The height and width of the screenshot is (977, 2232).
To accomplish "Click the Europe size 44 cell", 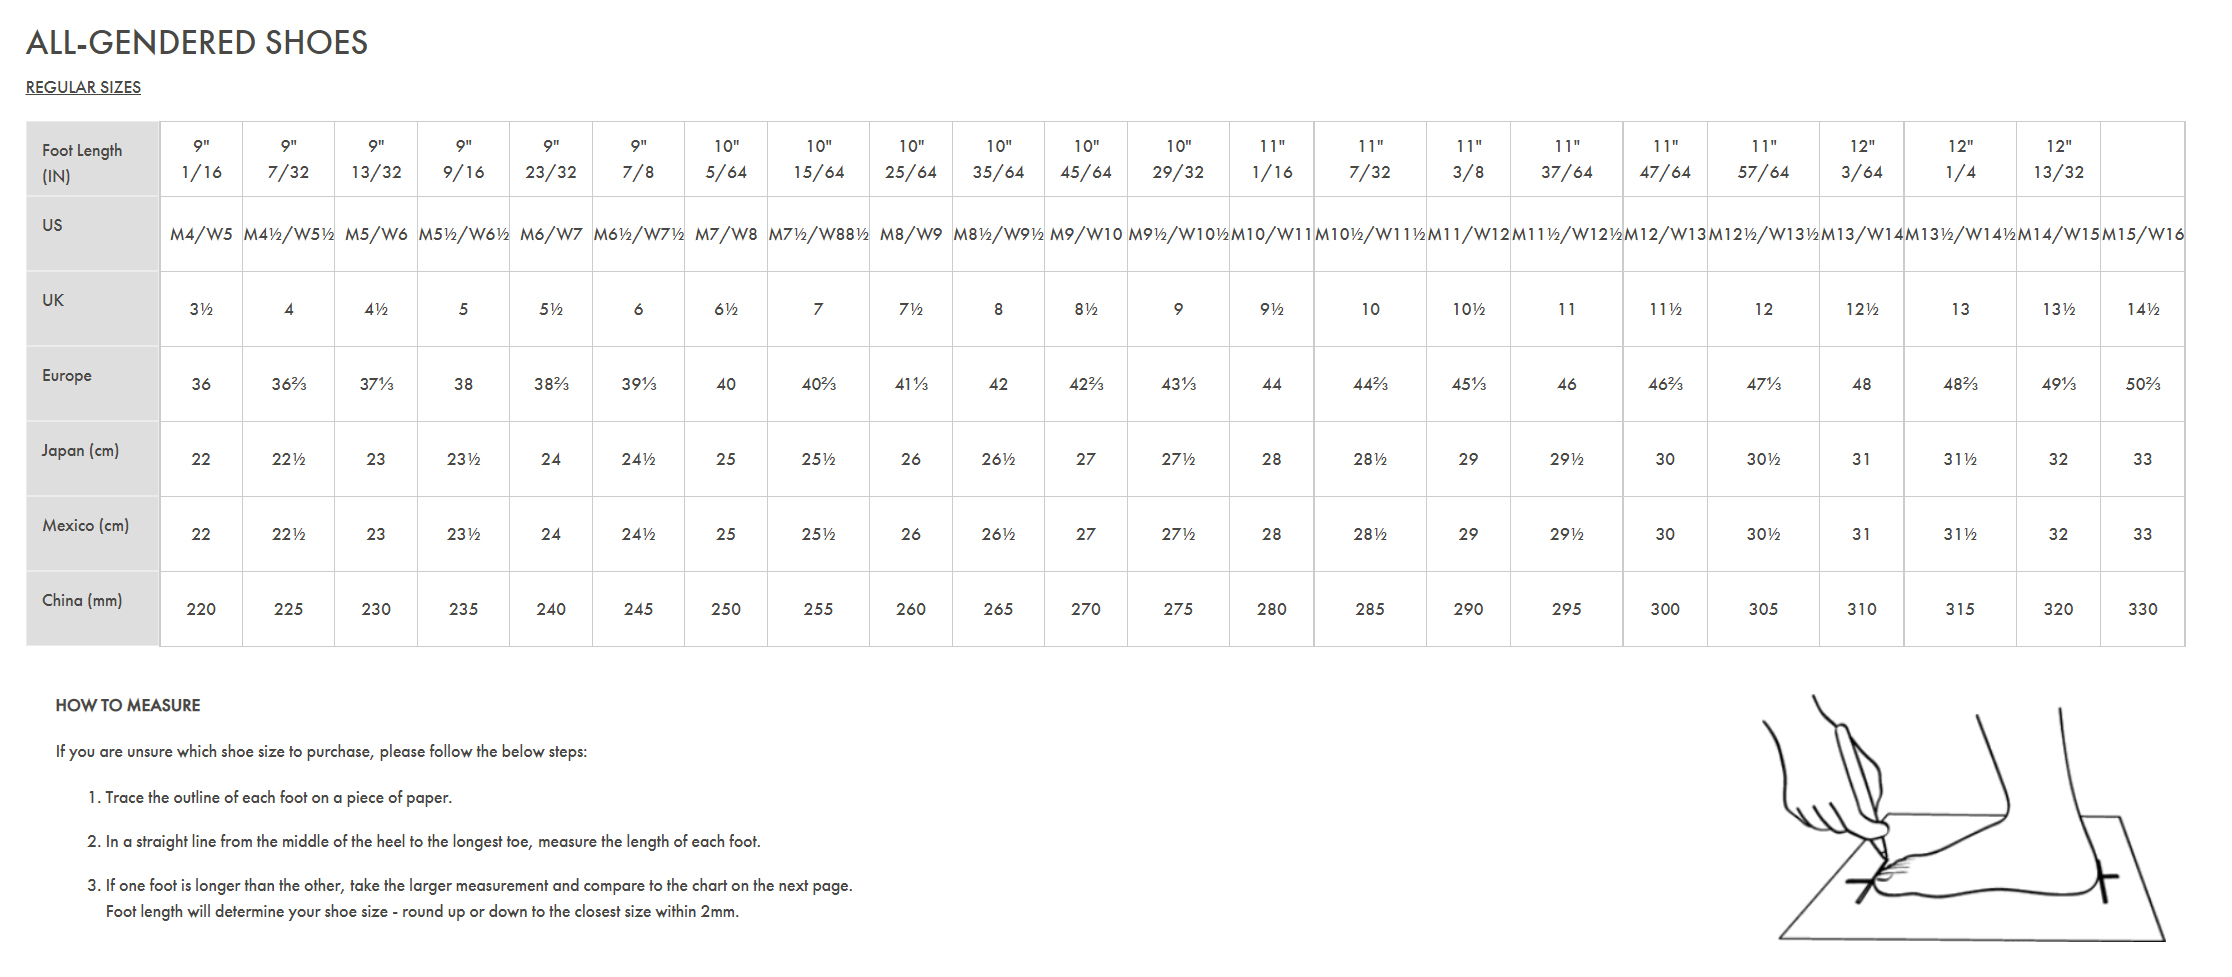I will (x=1271, y=384).
